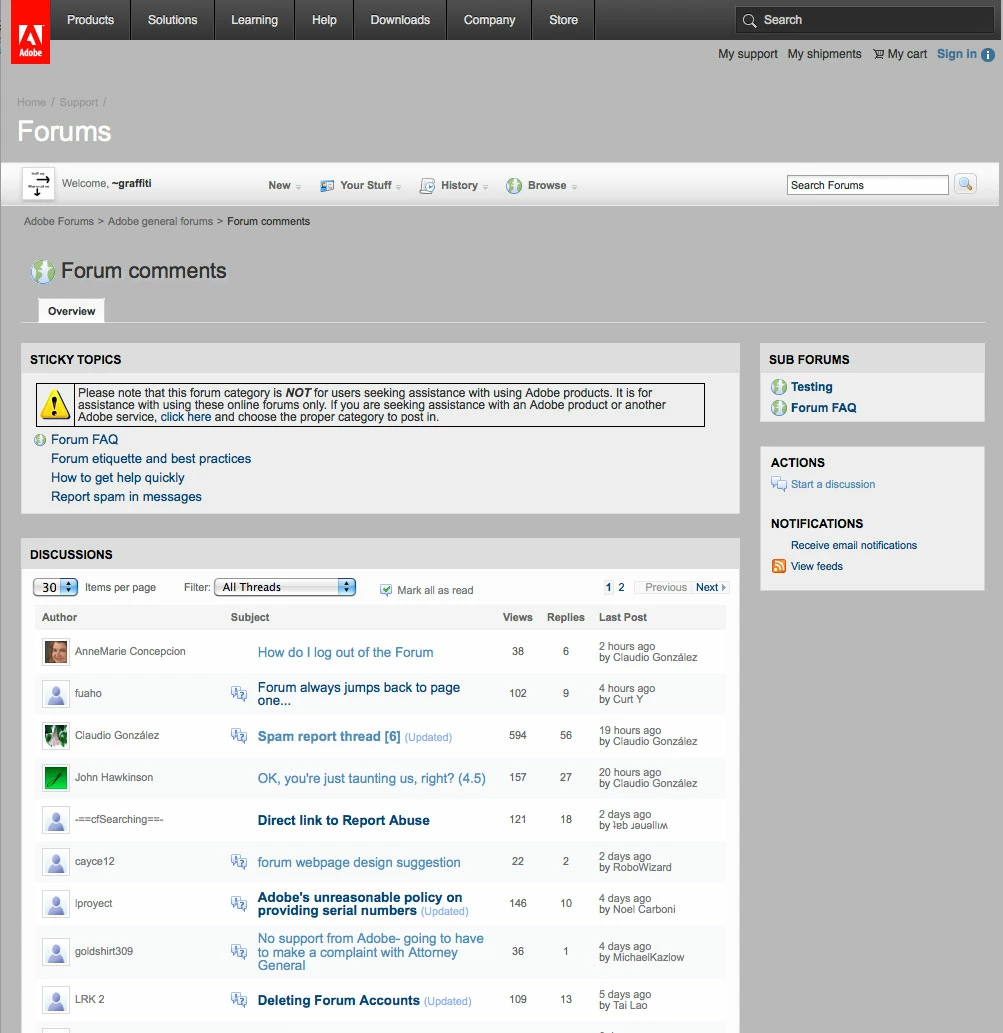Click lproyect's default avatar icon
The width and height of the screenshot is (1003, 1033).
[56, 904]
